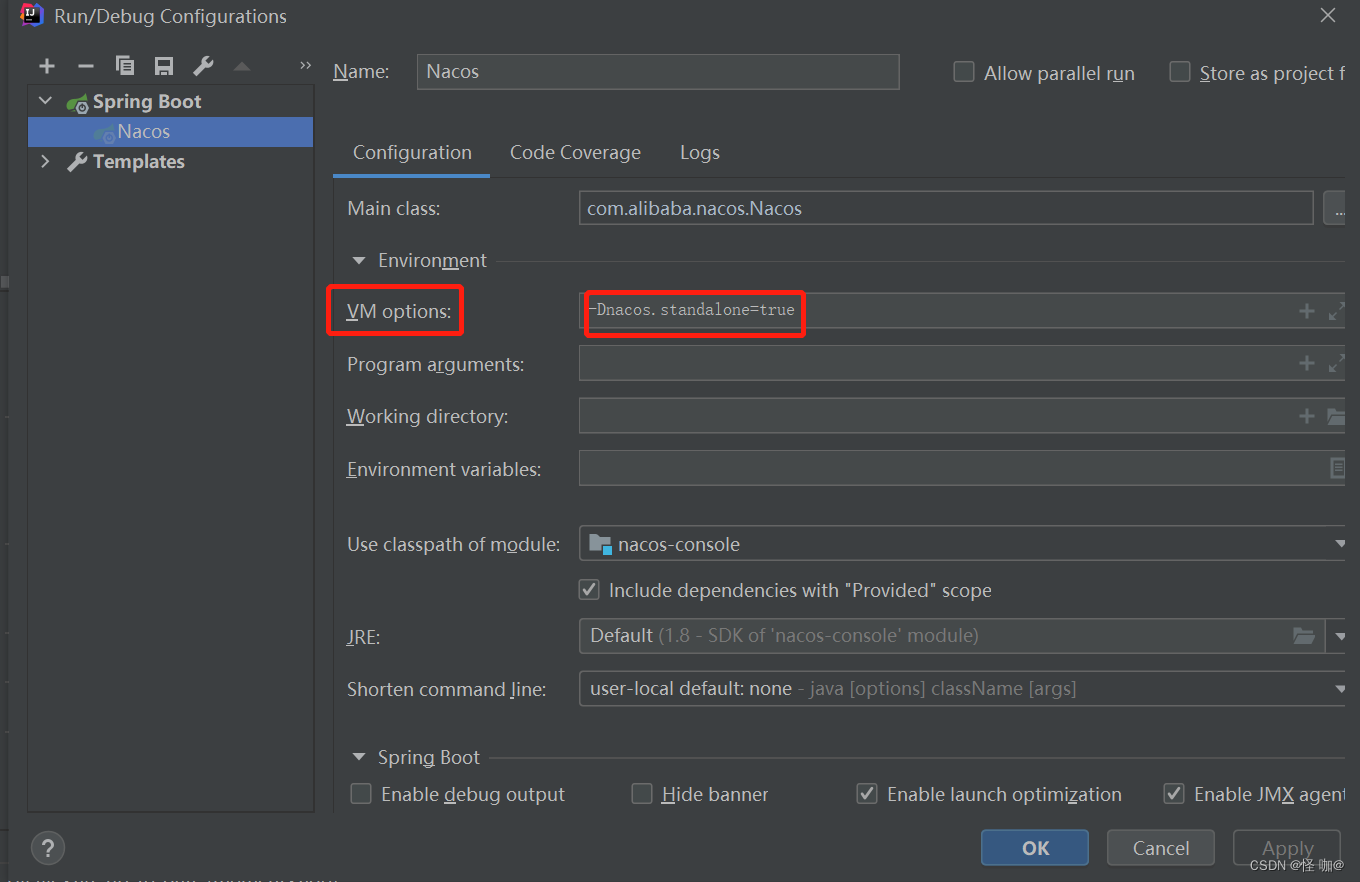Open Shorten command line dropdown

pos(1339,688)
